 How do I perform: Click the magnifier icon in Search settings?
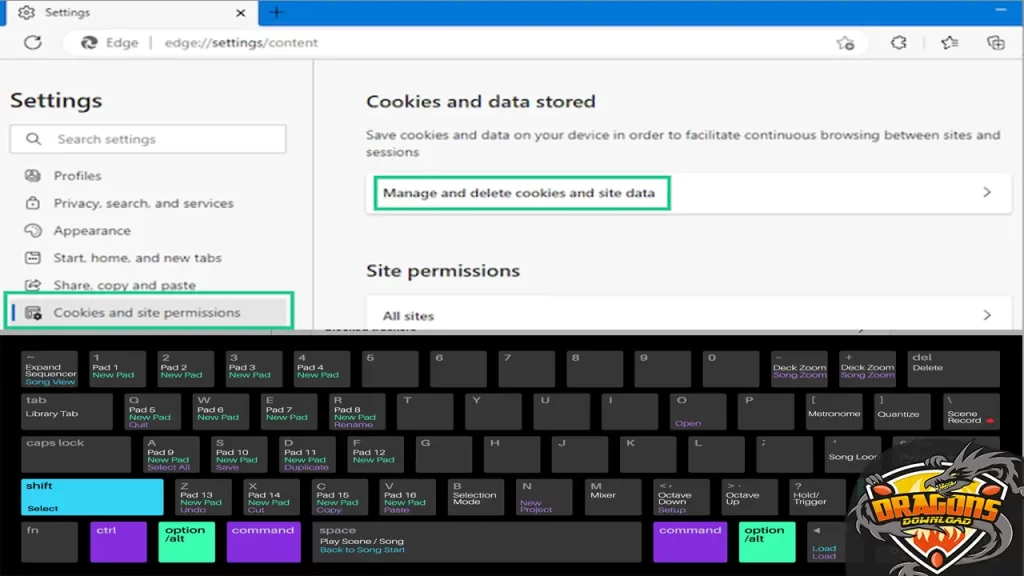coord(34,140)
